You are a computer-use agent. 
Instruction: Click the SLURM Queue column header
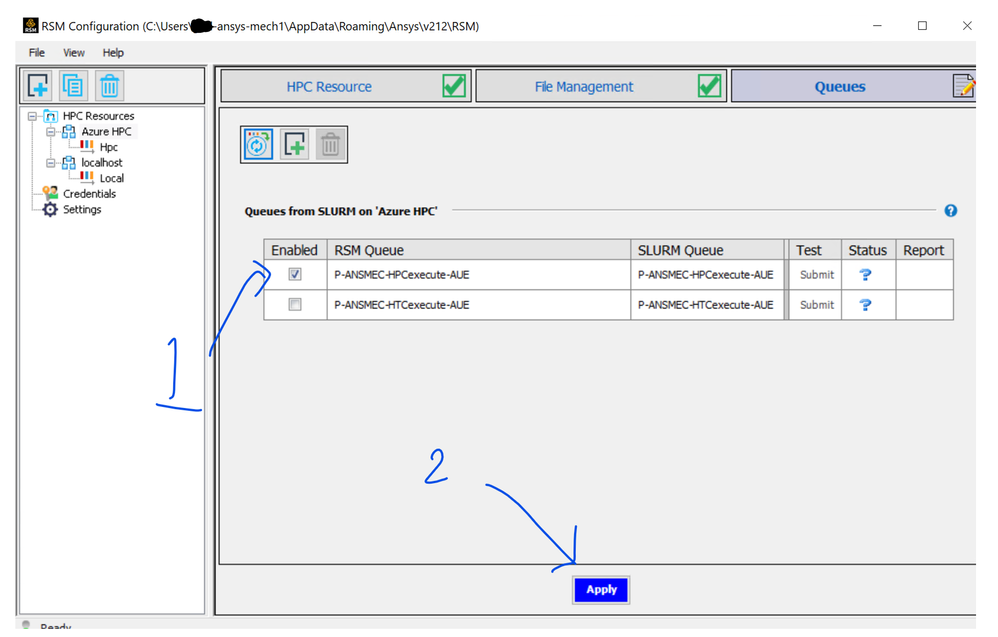point(708,250)
